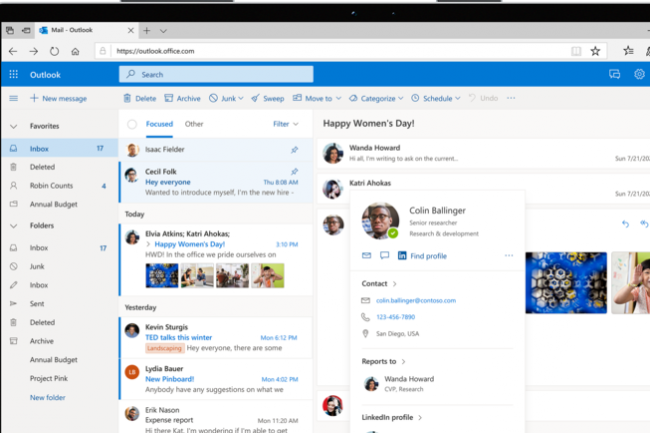Click colin.ballinger@contoso.com email link
Viewport: 650px width, 433px height.
[416, 300]
